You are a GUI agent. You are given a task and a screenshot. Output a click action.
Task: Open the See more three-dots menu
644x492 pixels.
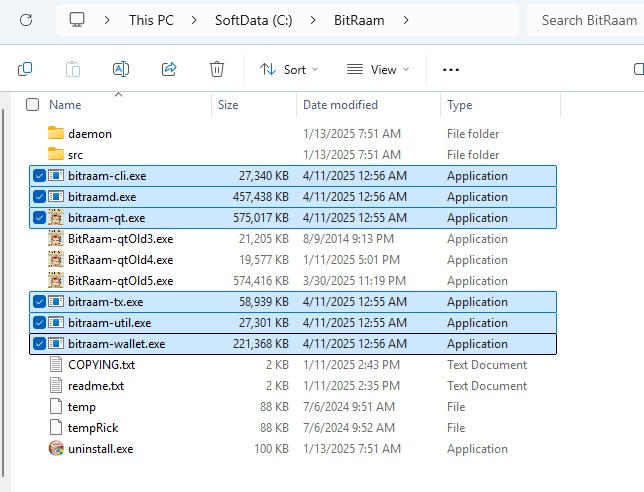(451, 70)
